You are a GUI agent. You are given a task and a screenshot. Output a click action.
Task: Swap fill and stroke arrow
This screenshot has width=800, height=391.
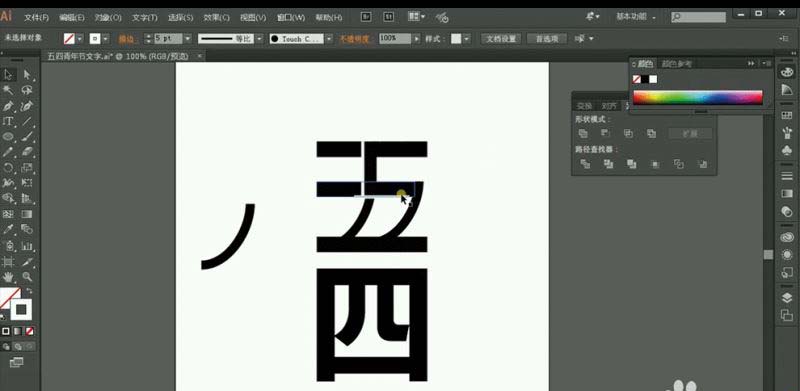pos(29,291)
